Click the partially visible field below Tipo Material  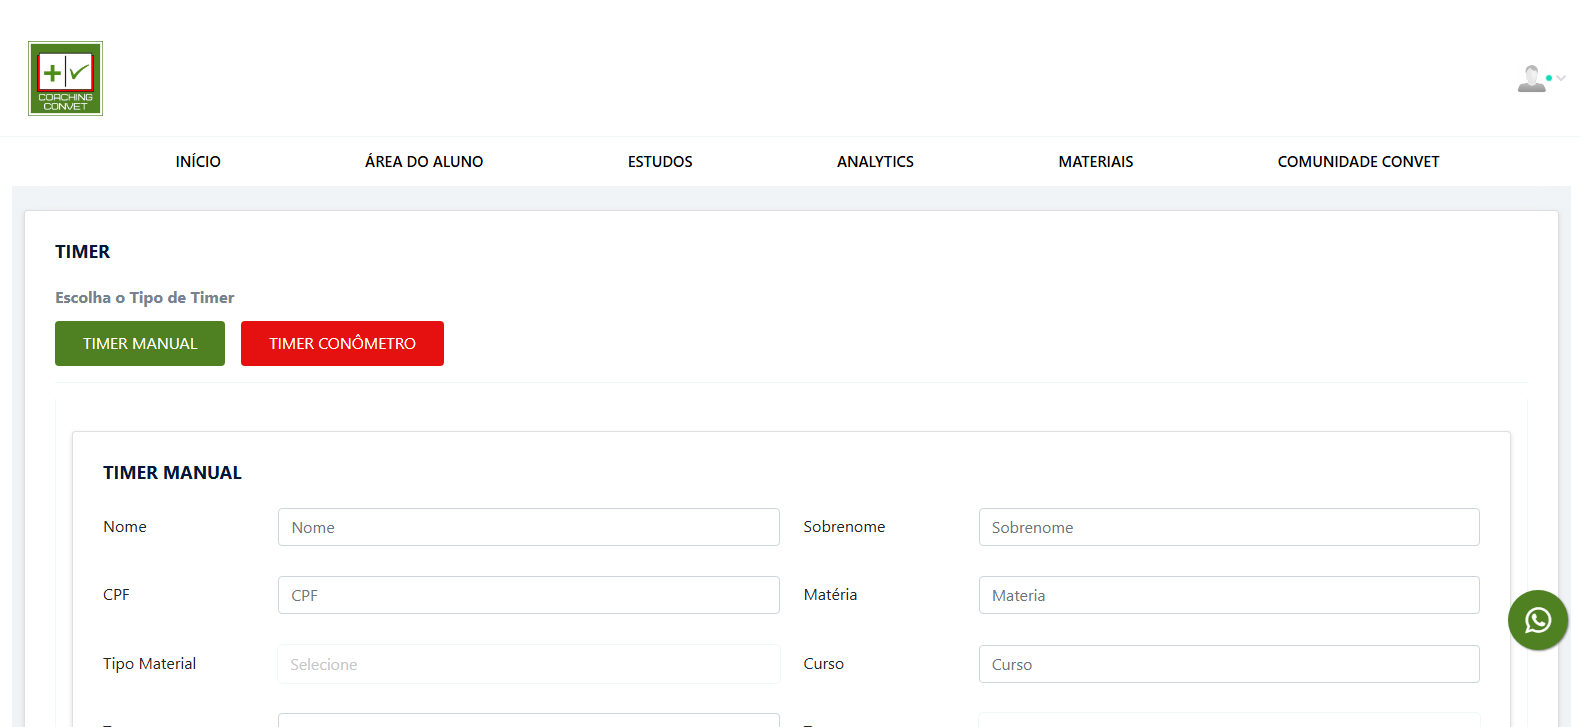pos(528,720)
